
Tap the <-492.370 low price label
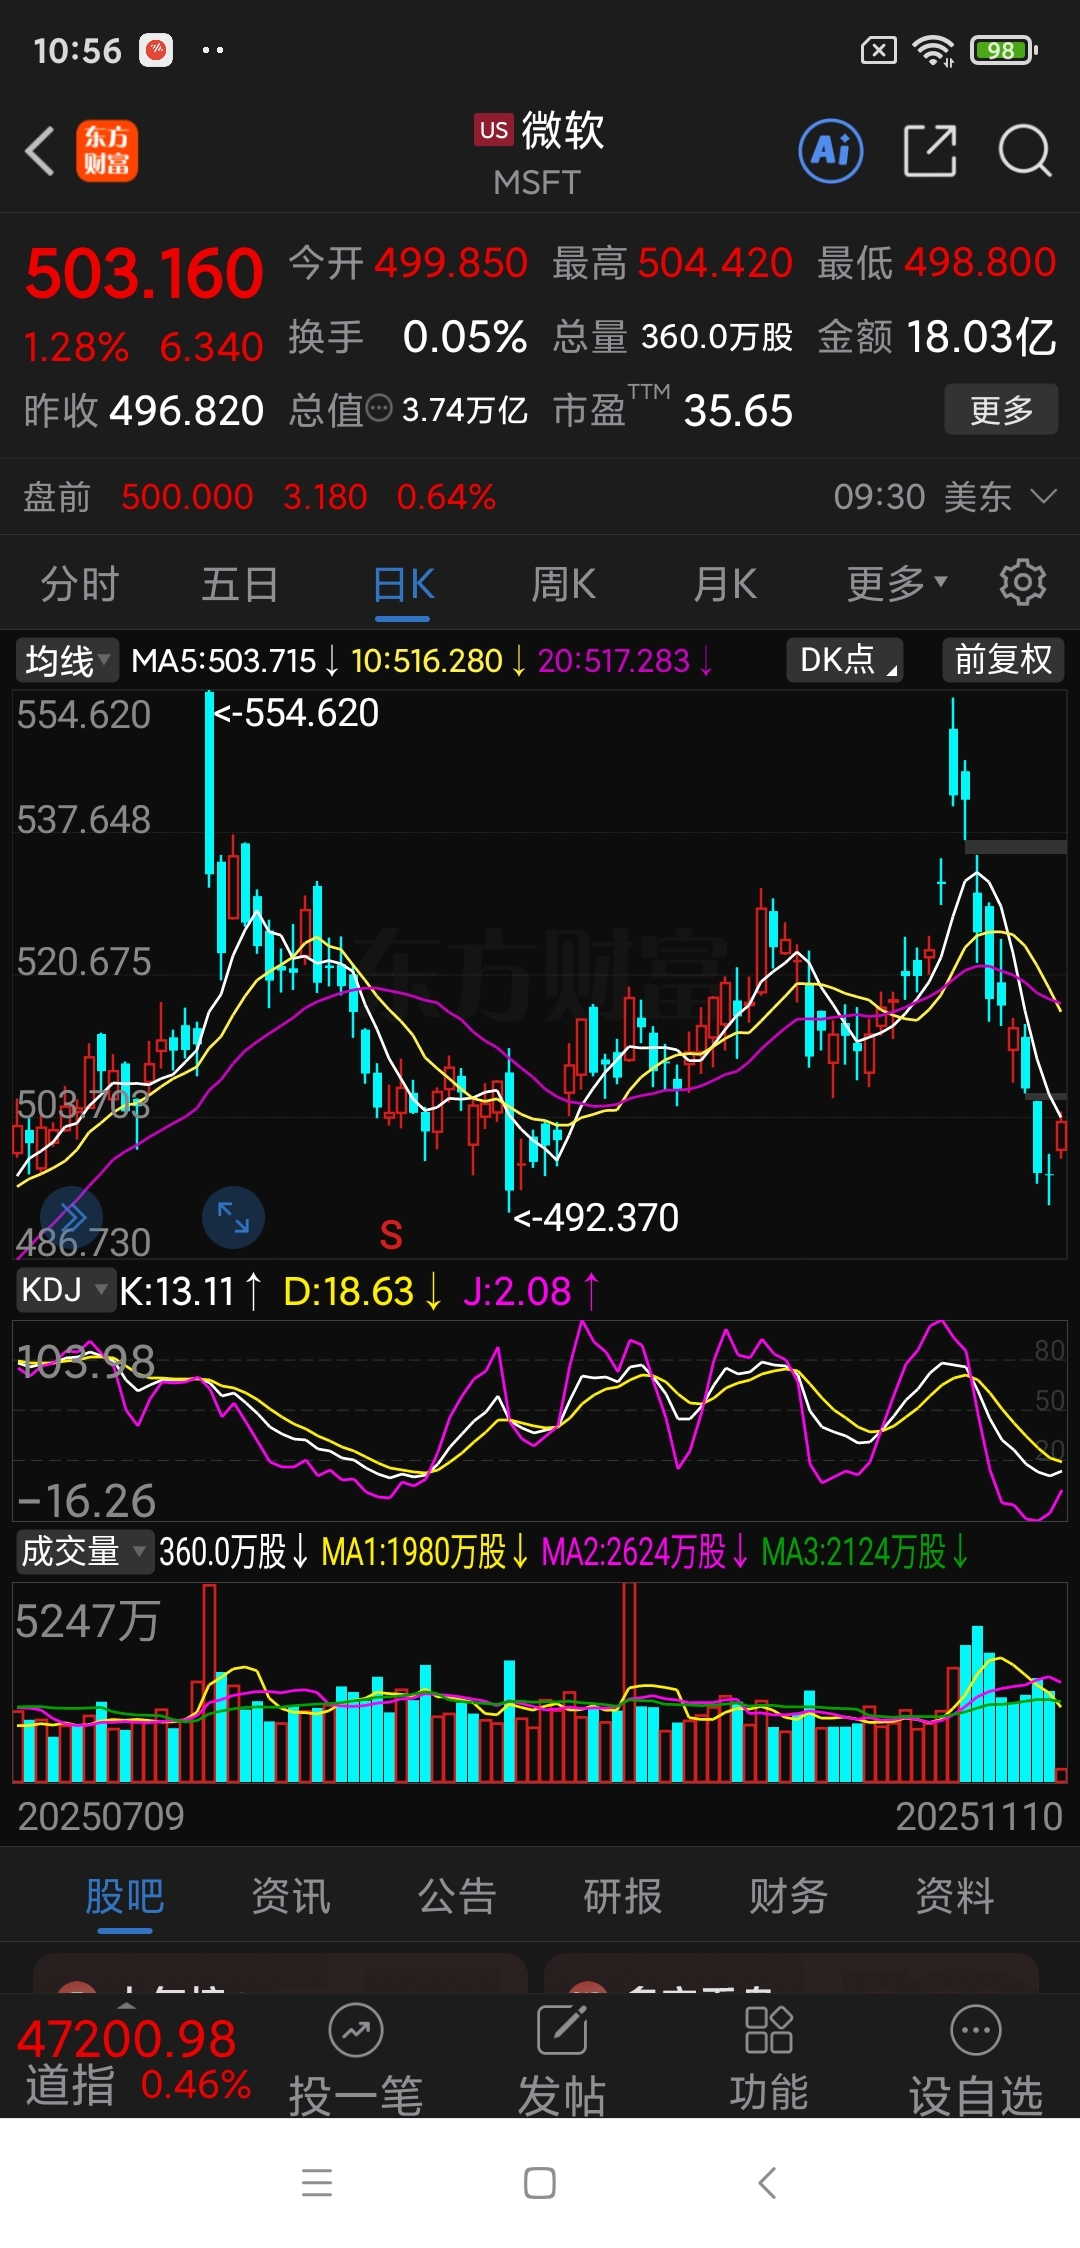(x=596, y=1217)
